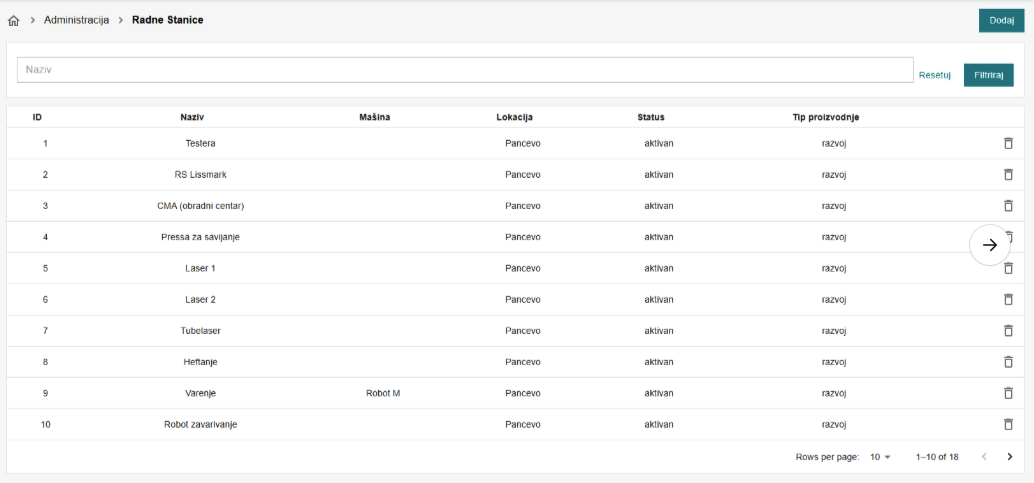This screenshot has width=1034, height=483.
Task: Go to previous page of table
Action: pos(983,457)
